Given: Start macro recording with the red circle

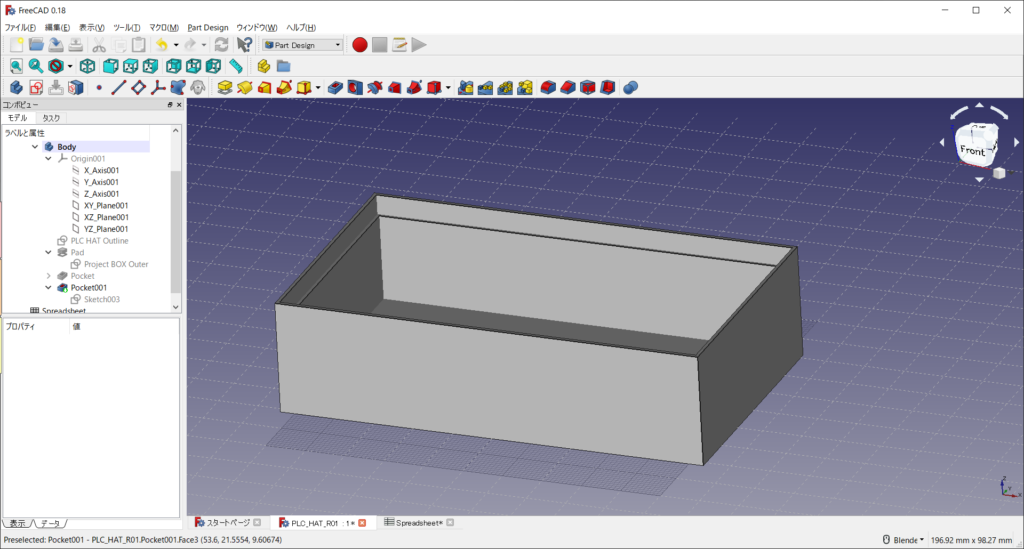Looking at the screenshot, I should pos(360,45).
